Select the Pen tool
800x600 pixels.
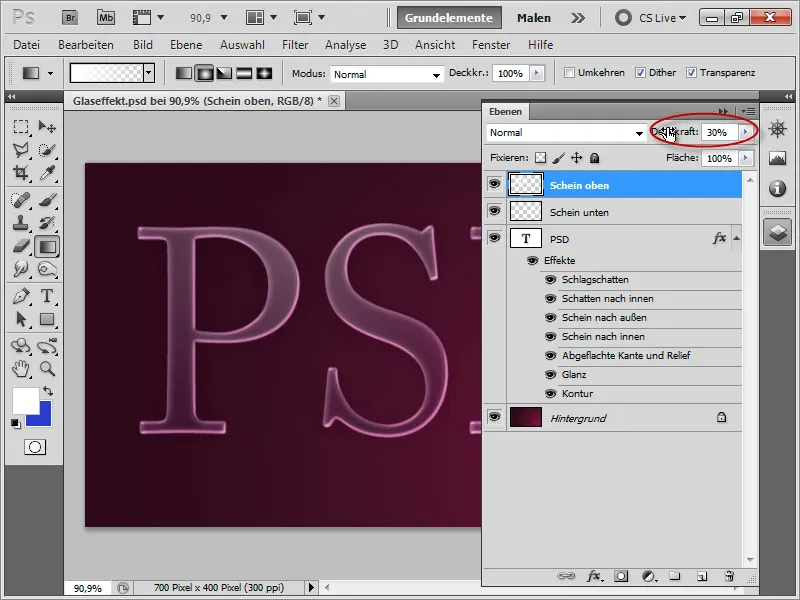pyautogui.click(x=21, y=296)
